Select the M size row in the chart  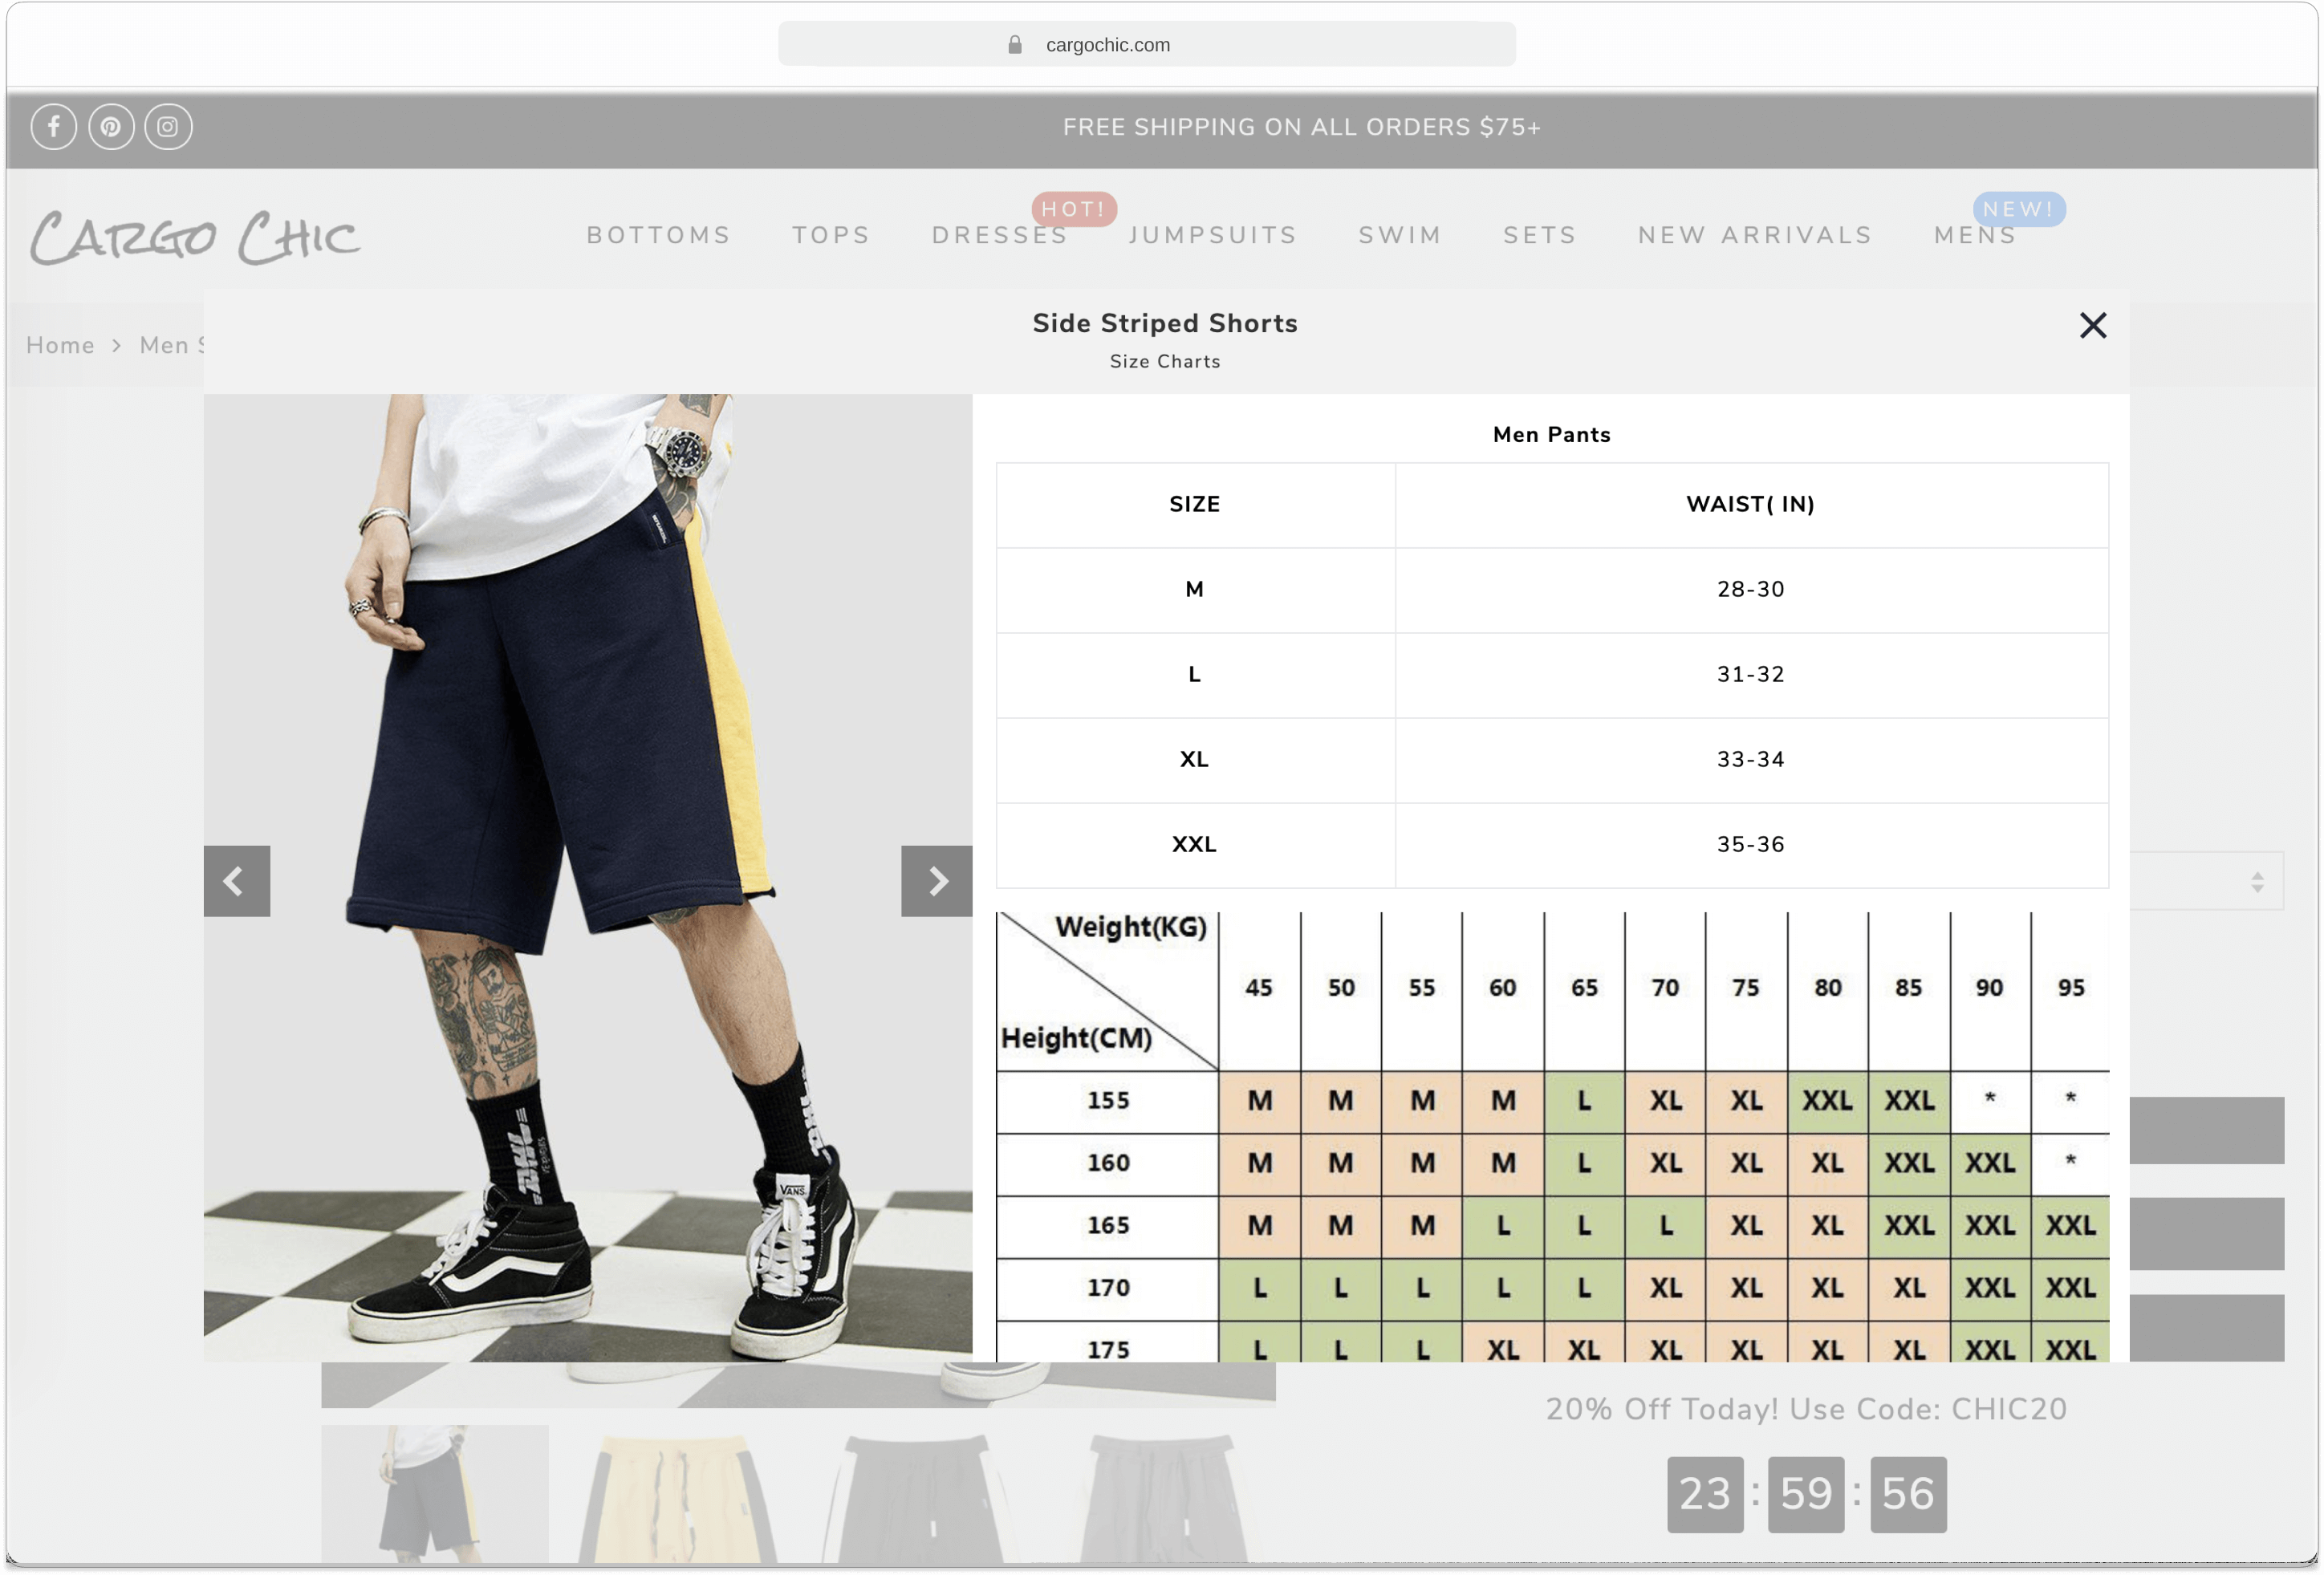point(1194,590)
